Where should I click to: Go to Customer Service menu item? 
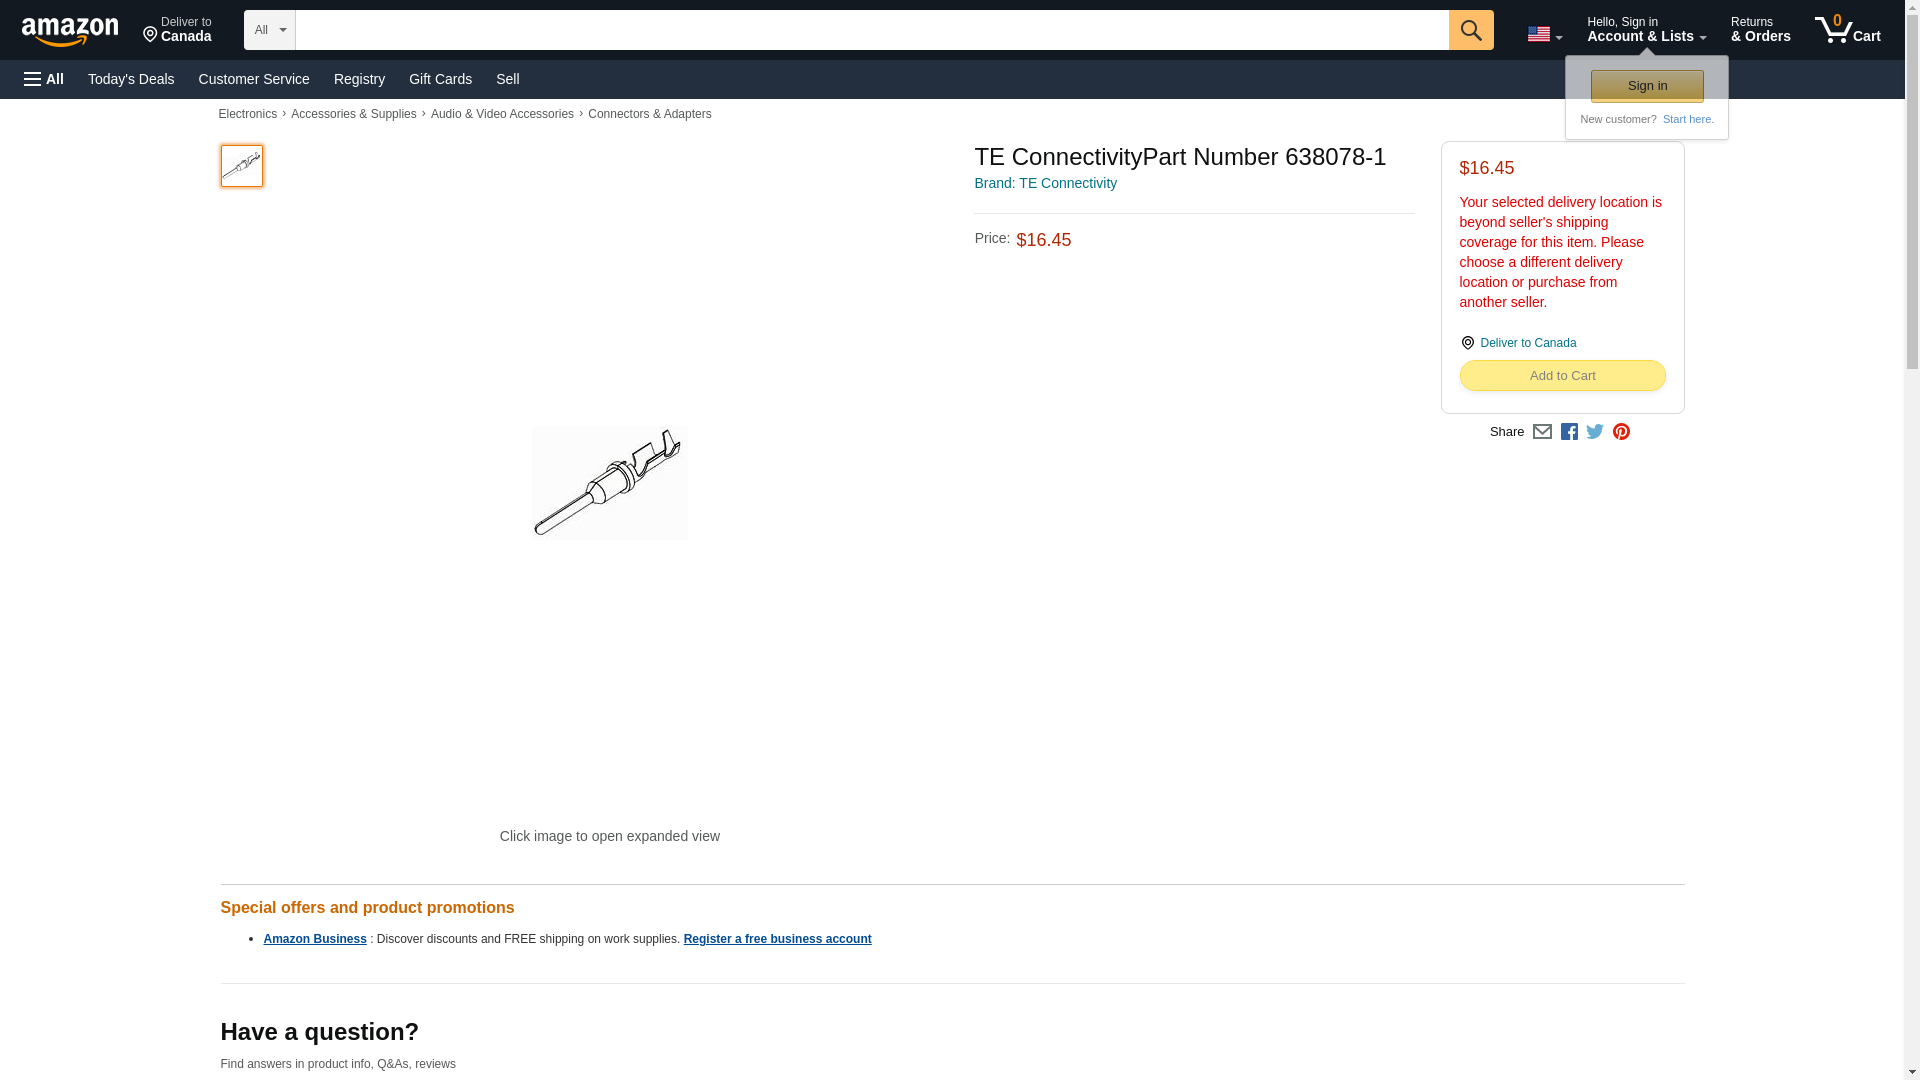pos(254,79)
